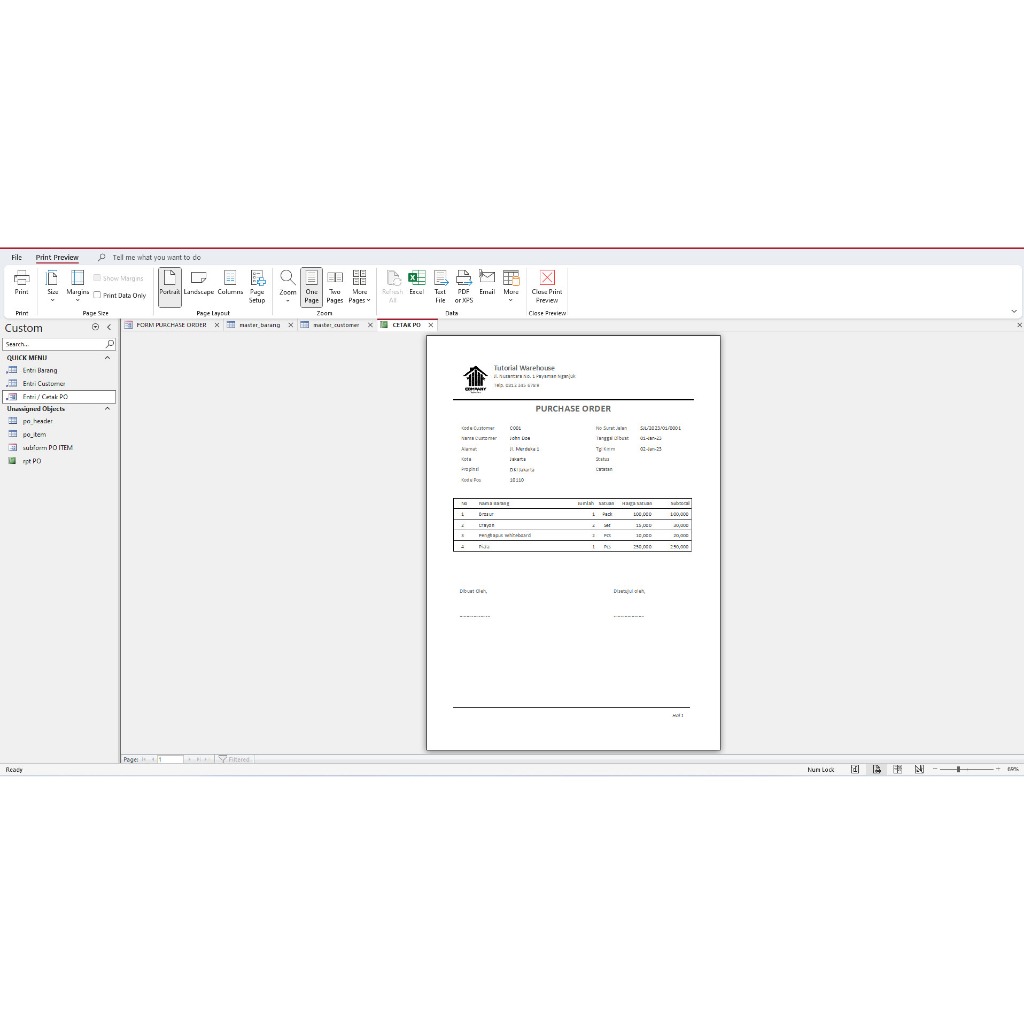This screenshot has width=1024, height=1024.
Task: Open Page Setup dialog
Action: (257, 287)
